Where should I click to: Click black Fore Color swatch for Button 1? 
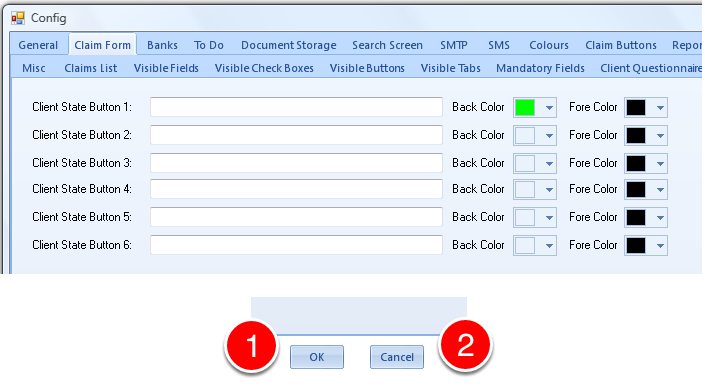[636, 107]
